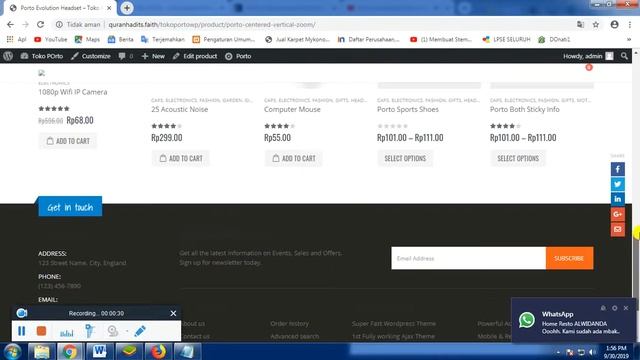This screenshot has width=640, height=360.
Task: Click the orange SUBSCRIBE button
Action: point(569,258)
